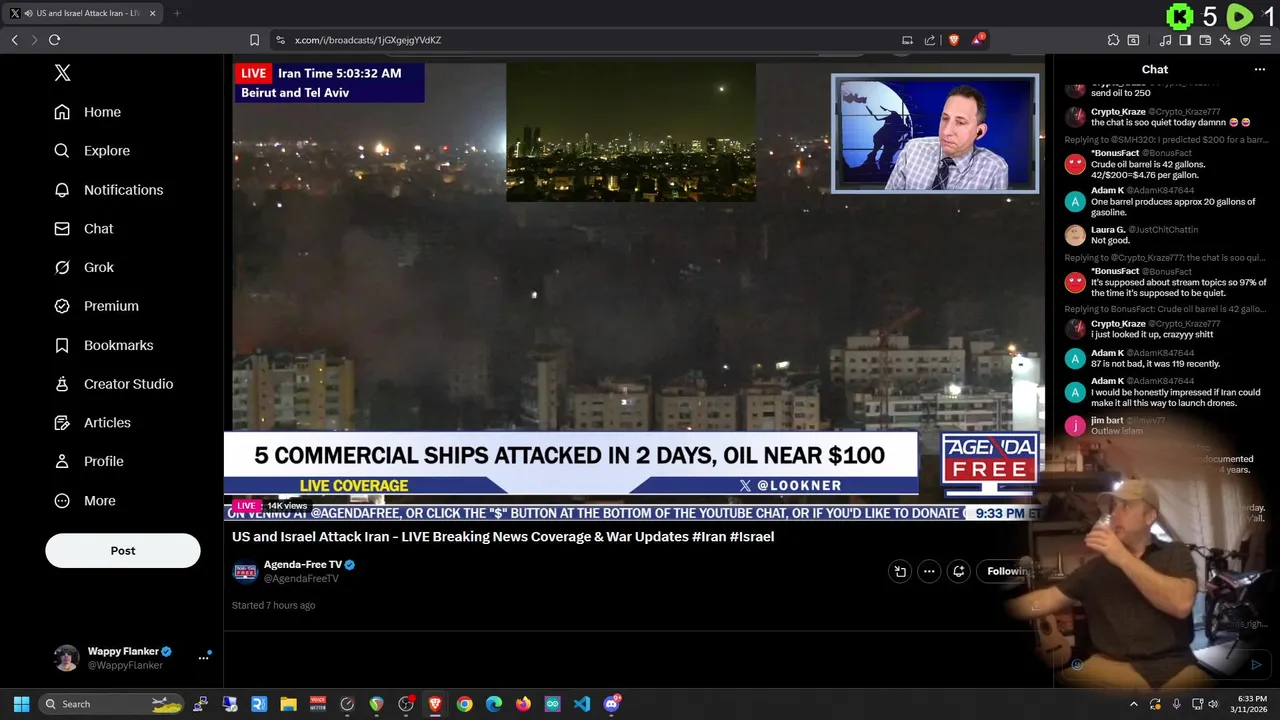Image resolution: width=1280 pixels, height=720 pixels.
Task: Open Bookmarks in the sidebar
Action: [104, 345]
